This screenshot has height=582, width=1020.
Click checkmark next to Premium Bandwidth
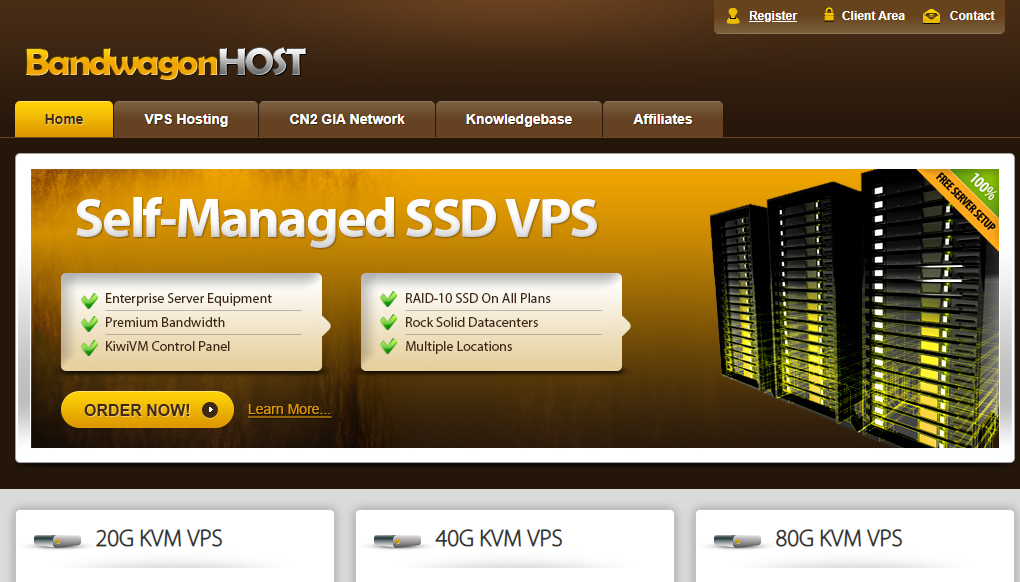tap(90, 323)
